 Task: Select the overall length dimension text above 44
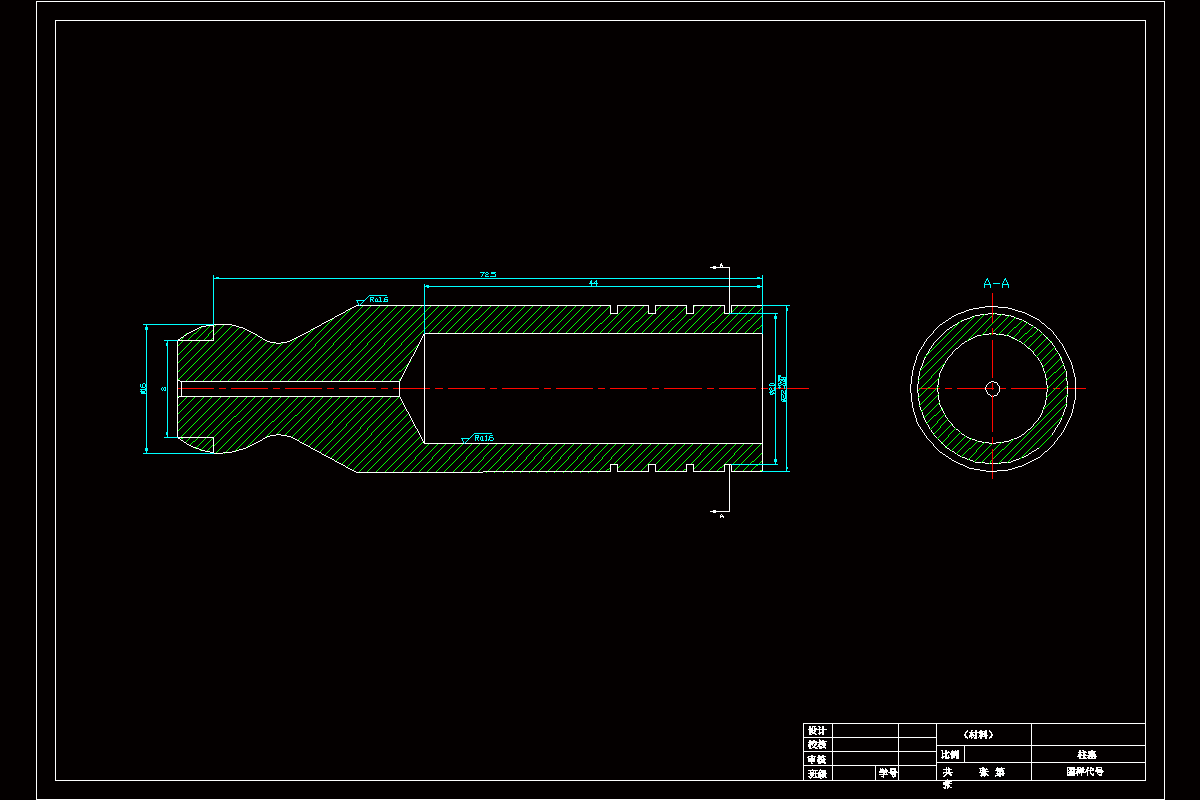tap(488, 274)
